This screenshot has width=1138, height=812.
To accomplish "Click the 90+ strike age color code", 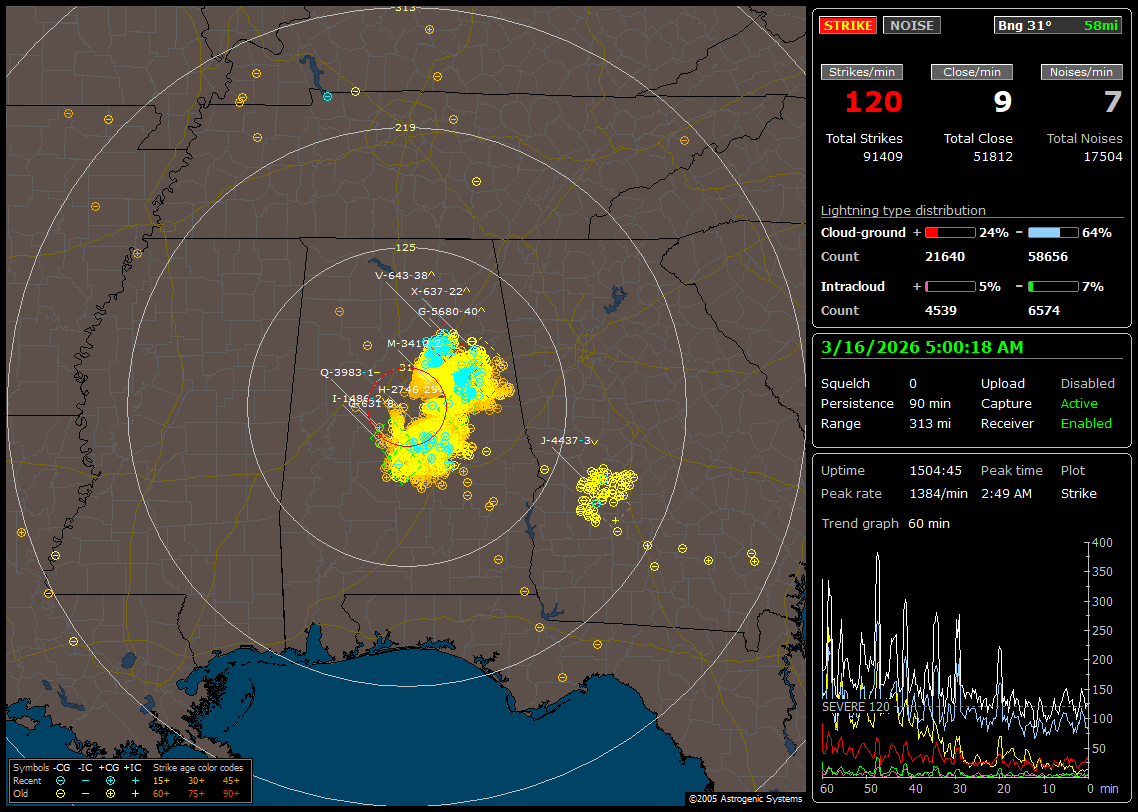I will [x=231, y=793].
